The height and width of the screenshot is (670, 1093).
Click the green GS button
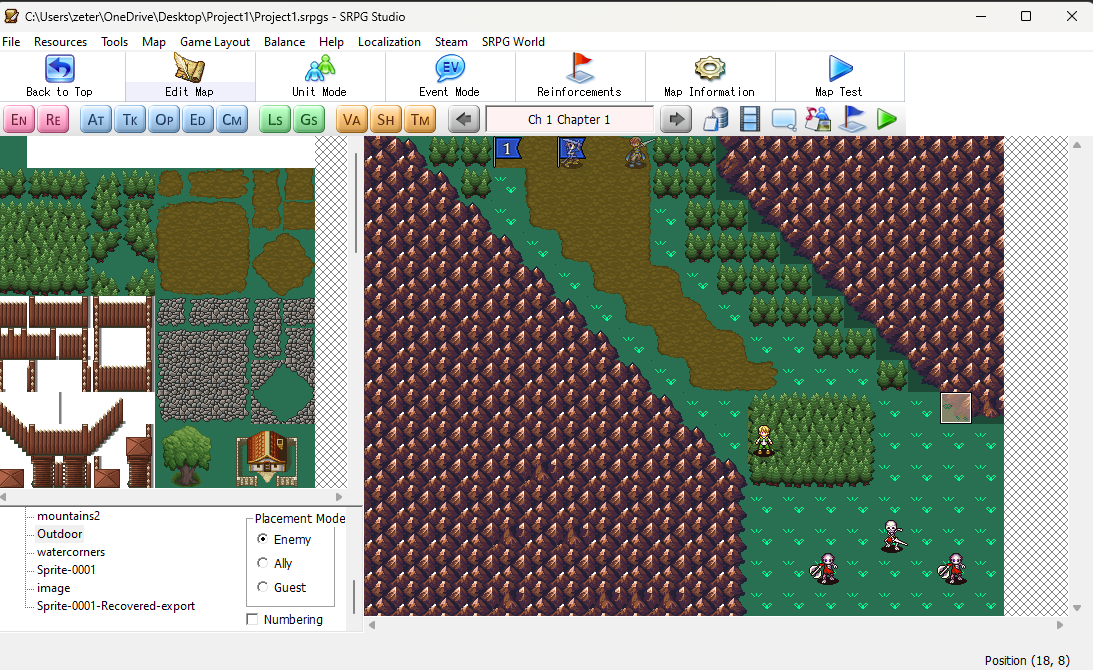309,120
